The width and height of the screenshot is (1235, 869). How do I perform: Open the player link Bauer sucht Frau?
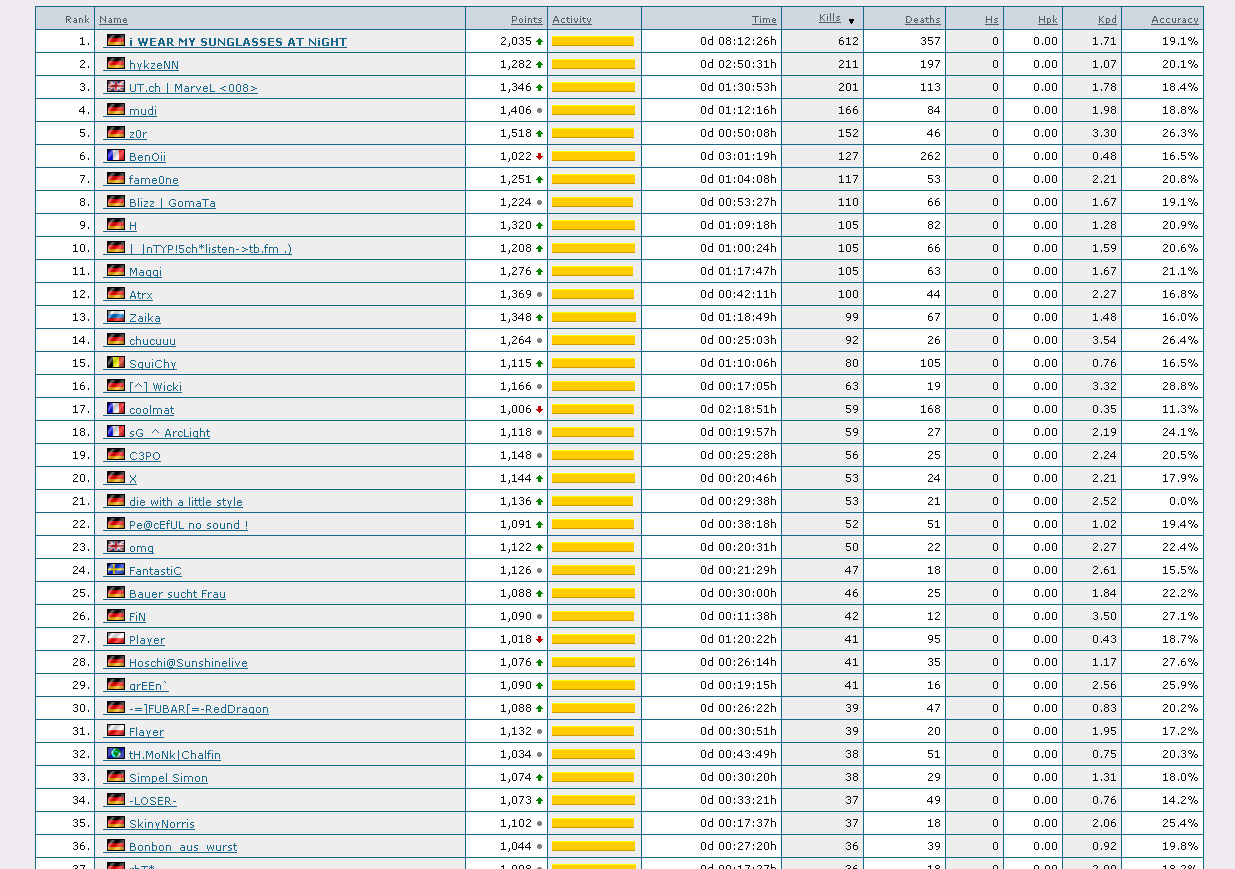click(177, 594)
